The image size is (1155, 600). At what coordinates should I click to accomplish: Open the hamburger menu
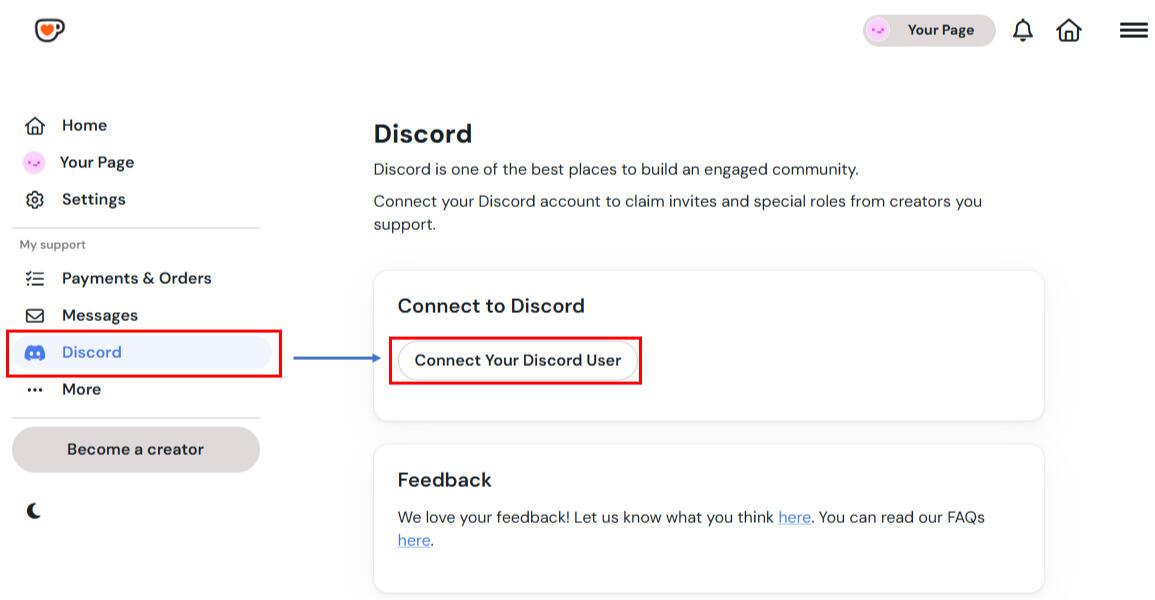(1133, 30)
